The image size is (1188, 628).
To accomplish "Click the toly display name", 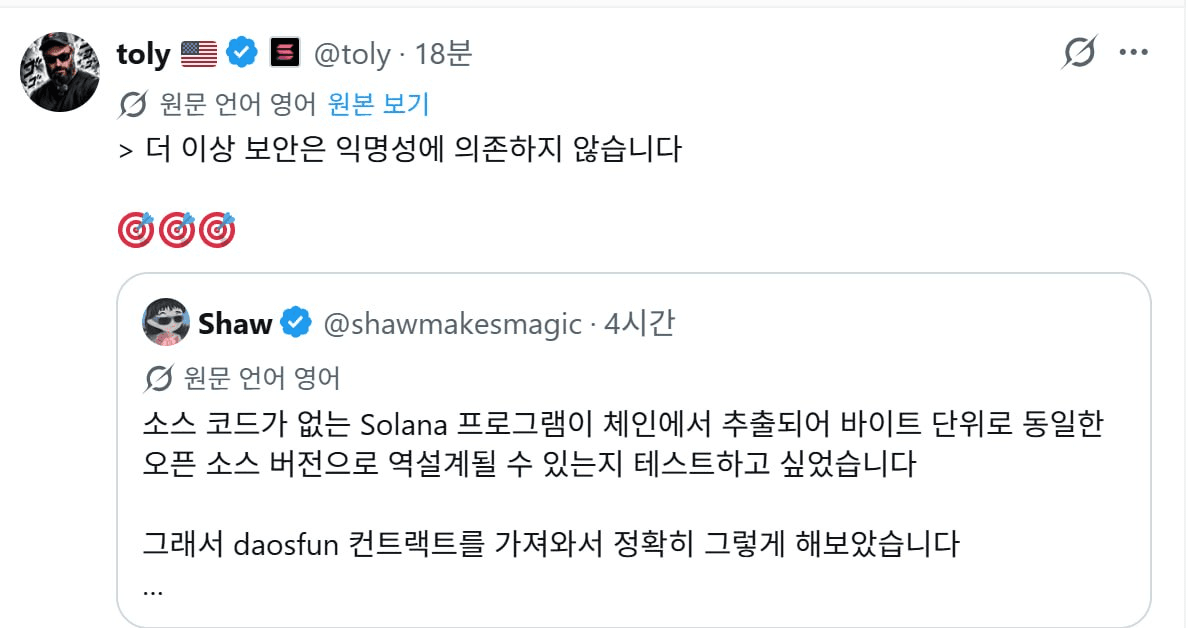I will tap(143, 55).
